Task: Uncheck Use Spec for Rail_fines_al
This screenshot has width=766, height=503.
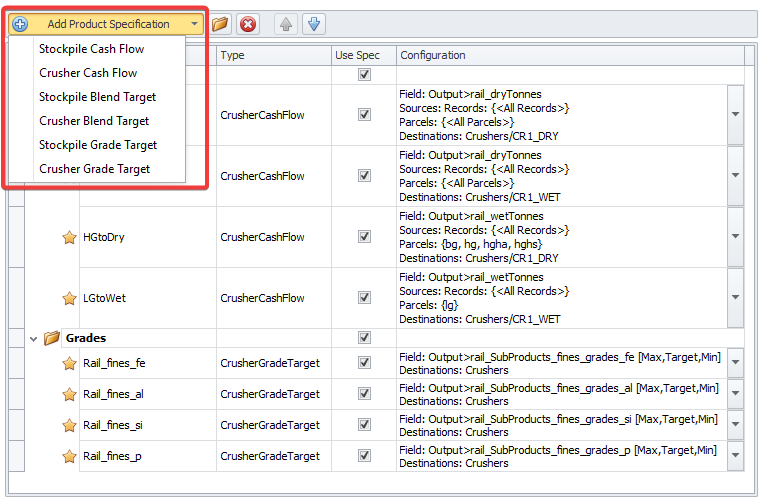Action: coord(364,394)
